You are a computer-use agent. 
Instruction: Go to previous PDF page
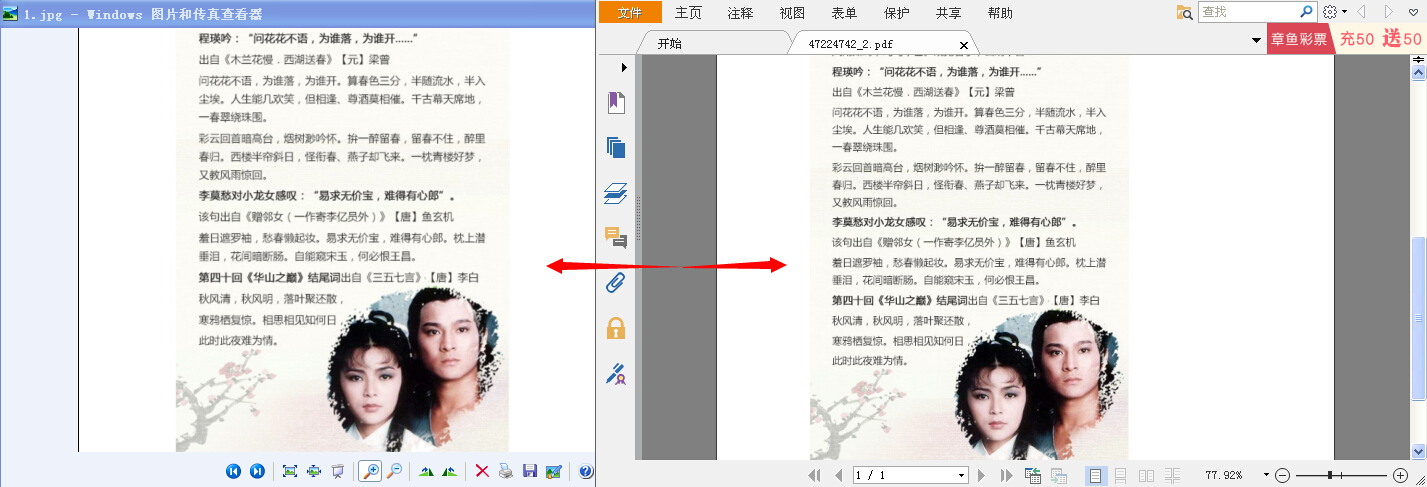838,475
